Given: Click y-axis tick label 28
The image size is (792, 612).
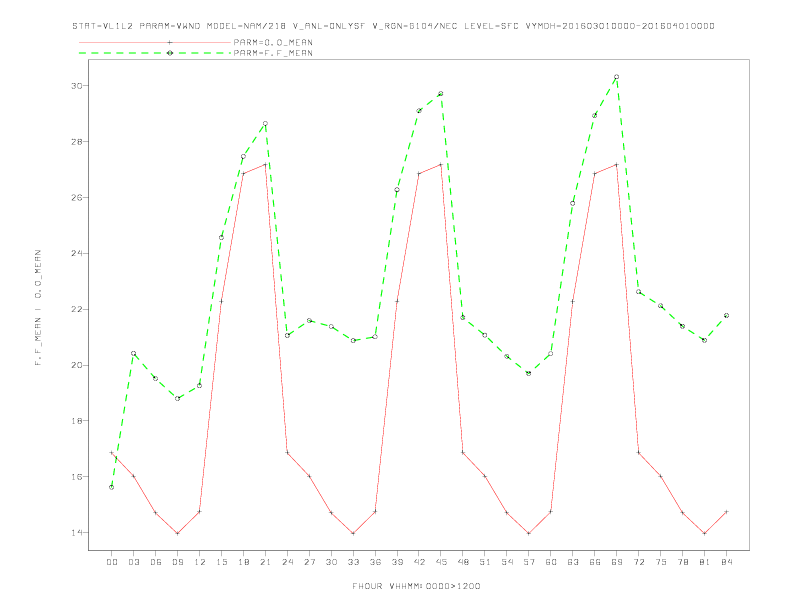Looking at the screenshot, I should pos(76,142).
